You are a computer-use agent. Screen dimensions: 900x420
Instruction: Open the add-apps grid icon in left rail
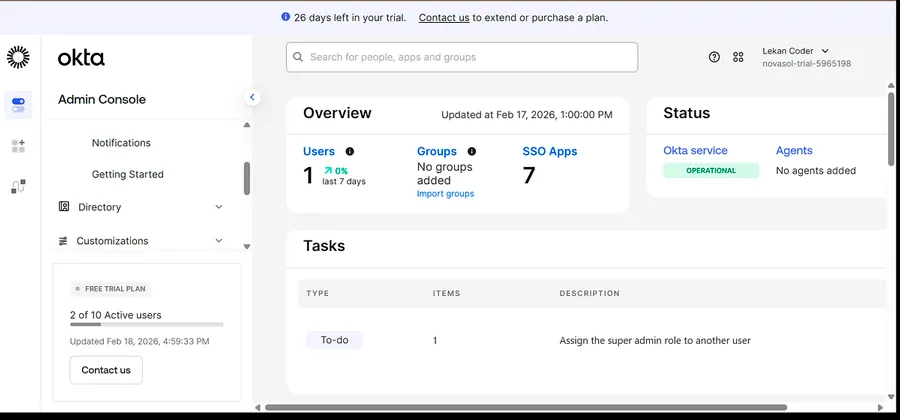(18, 146)
